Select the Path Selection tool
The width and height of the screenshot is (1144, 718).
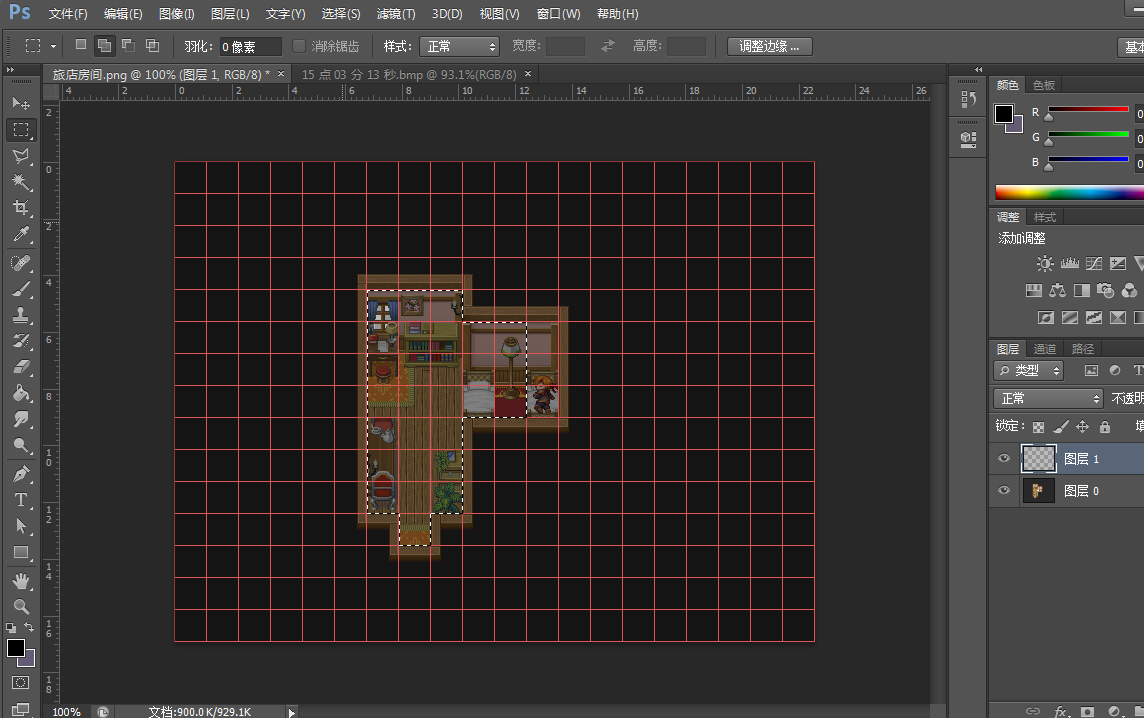pyautogui.click(x=21, y=526)
